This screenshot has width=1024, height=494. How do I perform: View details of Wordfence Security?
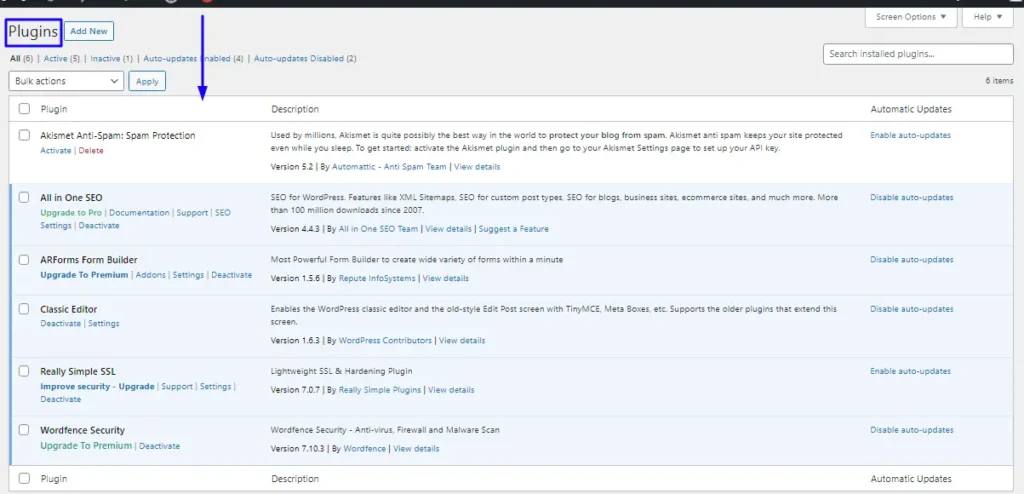[416, 449]
